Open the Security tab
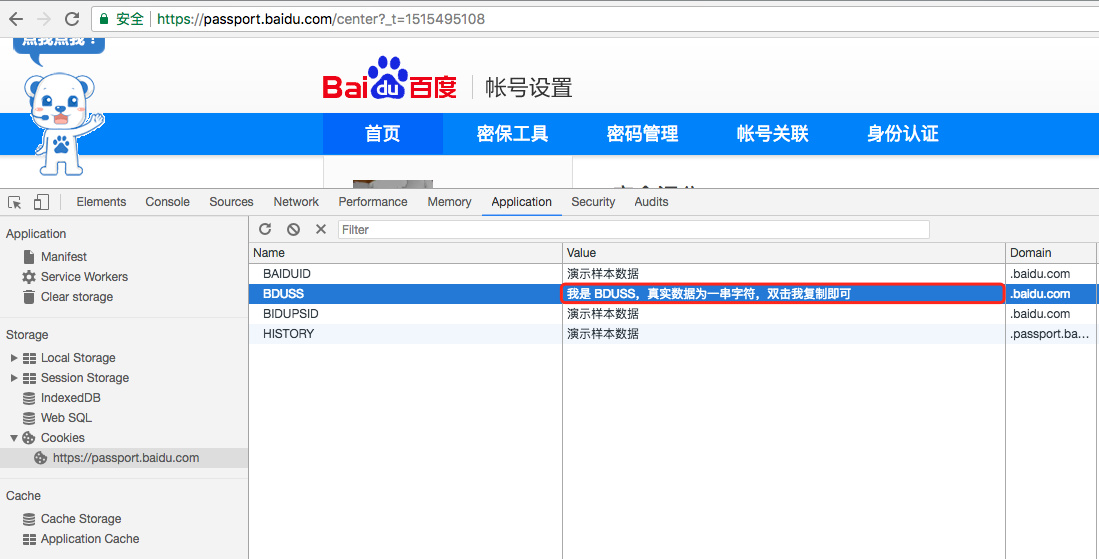1099x559 pixels. [593, 202]
